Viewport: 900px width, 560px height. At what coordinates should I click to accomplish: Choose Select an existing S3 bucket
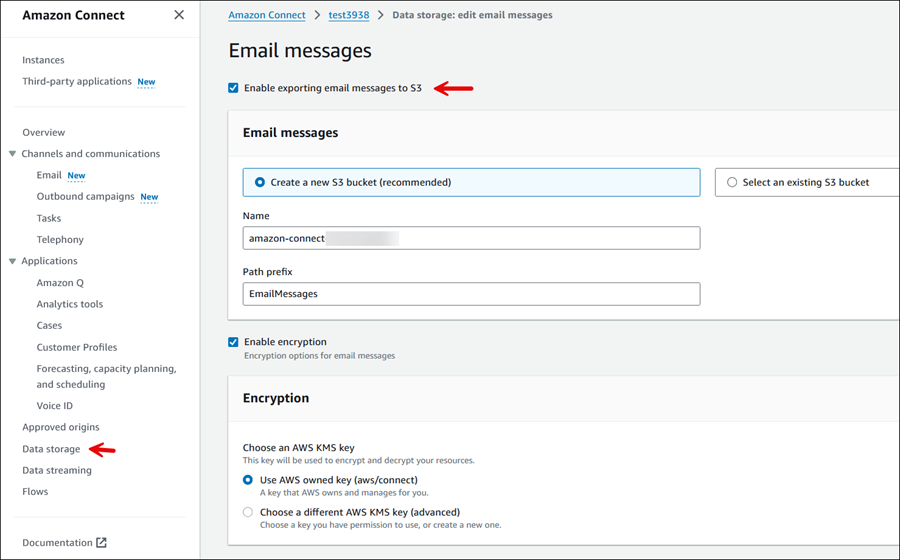click(x=732, y=182)
